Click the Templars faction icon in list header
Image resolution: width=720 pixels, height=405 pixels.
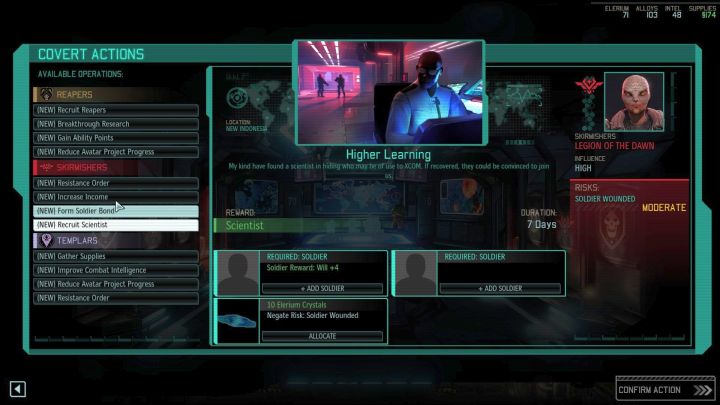point(46,241)
